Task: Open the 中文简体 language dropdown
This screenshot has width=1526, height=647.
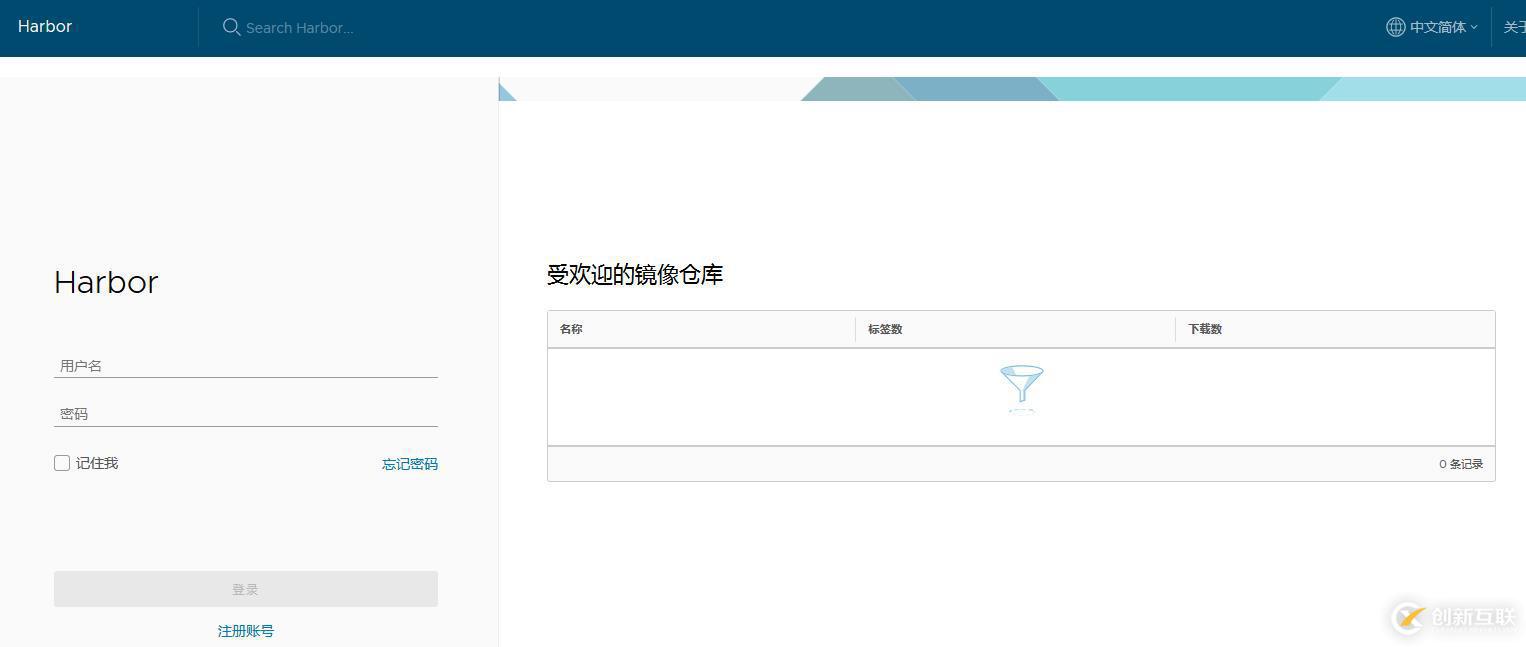Action: pyautogui.click(x=1443, y=27)
